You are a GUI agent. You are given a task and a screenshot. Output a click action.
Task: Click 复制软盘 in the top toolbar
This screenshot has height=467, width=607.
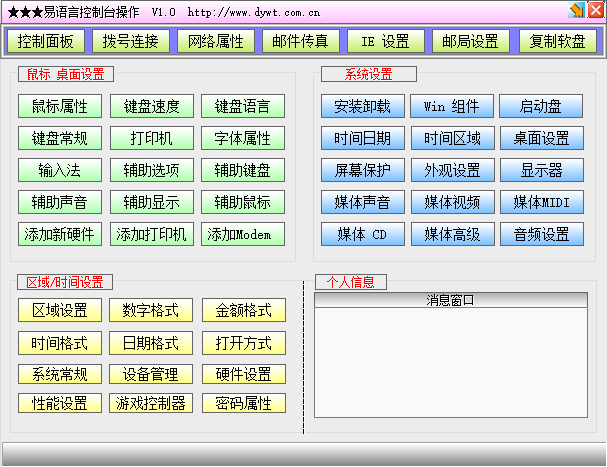(557, 42)
